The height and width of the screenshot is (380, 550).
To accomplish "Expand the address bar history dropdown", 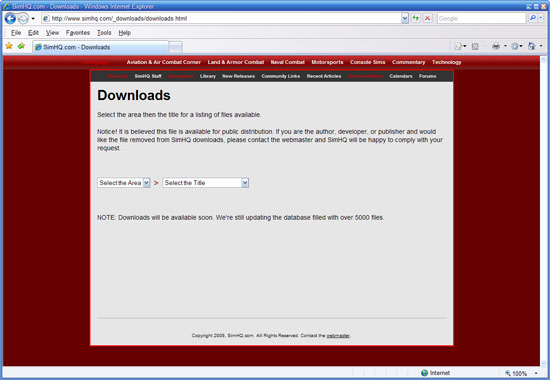I will click(405, 18).
